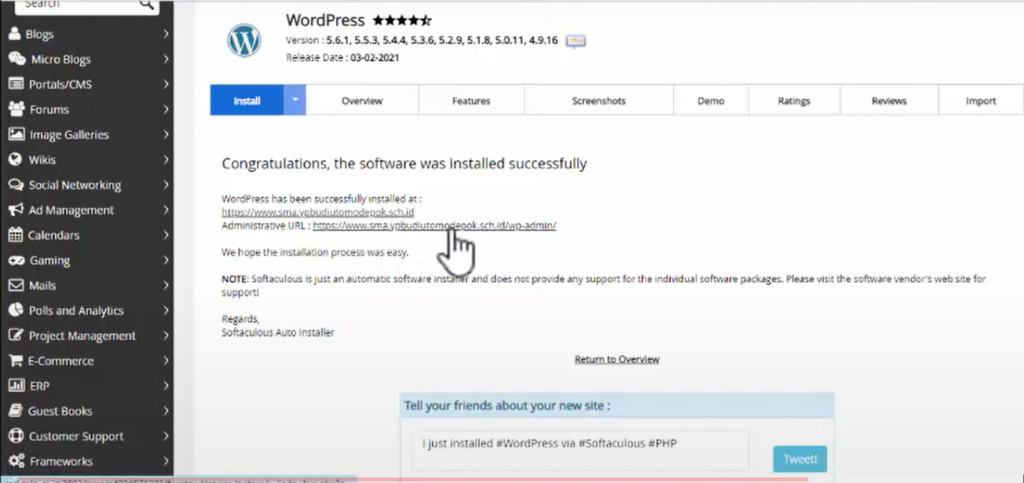Screen dimensions: 1024x483
Task: Switch to the Features tab
Action: pos(471,101)
